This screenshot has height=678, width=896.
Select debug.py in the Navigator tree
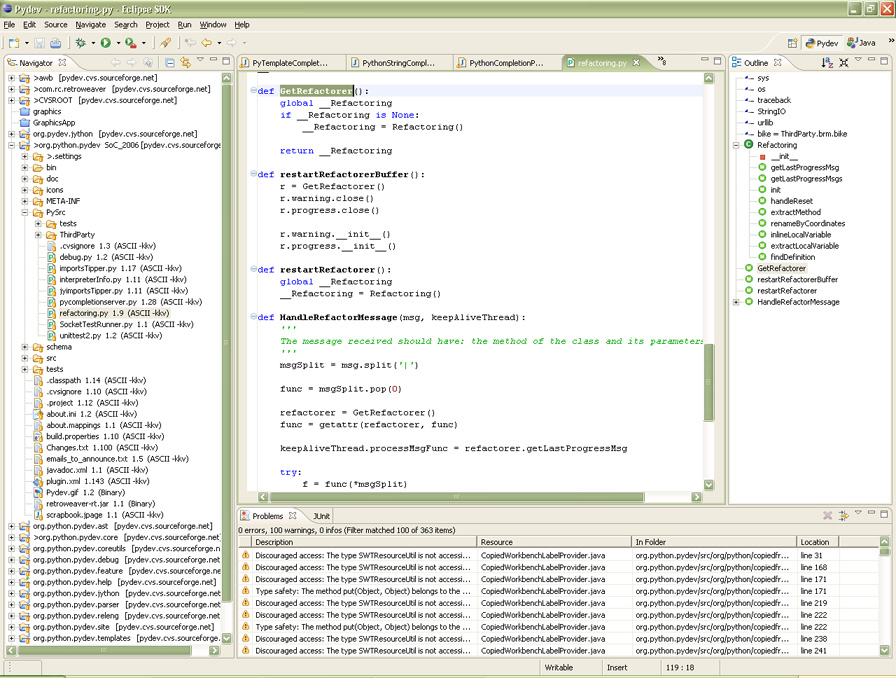coord(76,257)
